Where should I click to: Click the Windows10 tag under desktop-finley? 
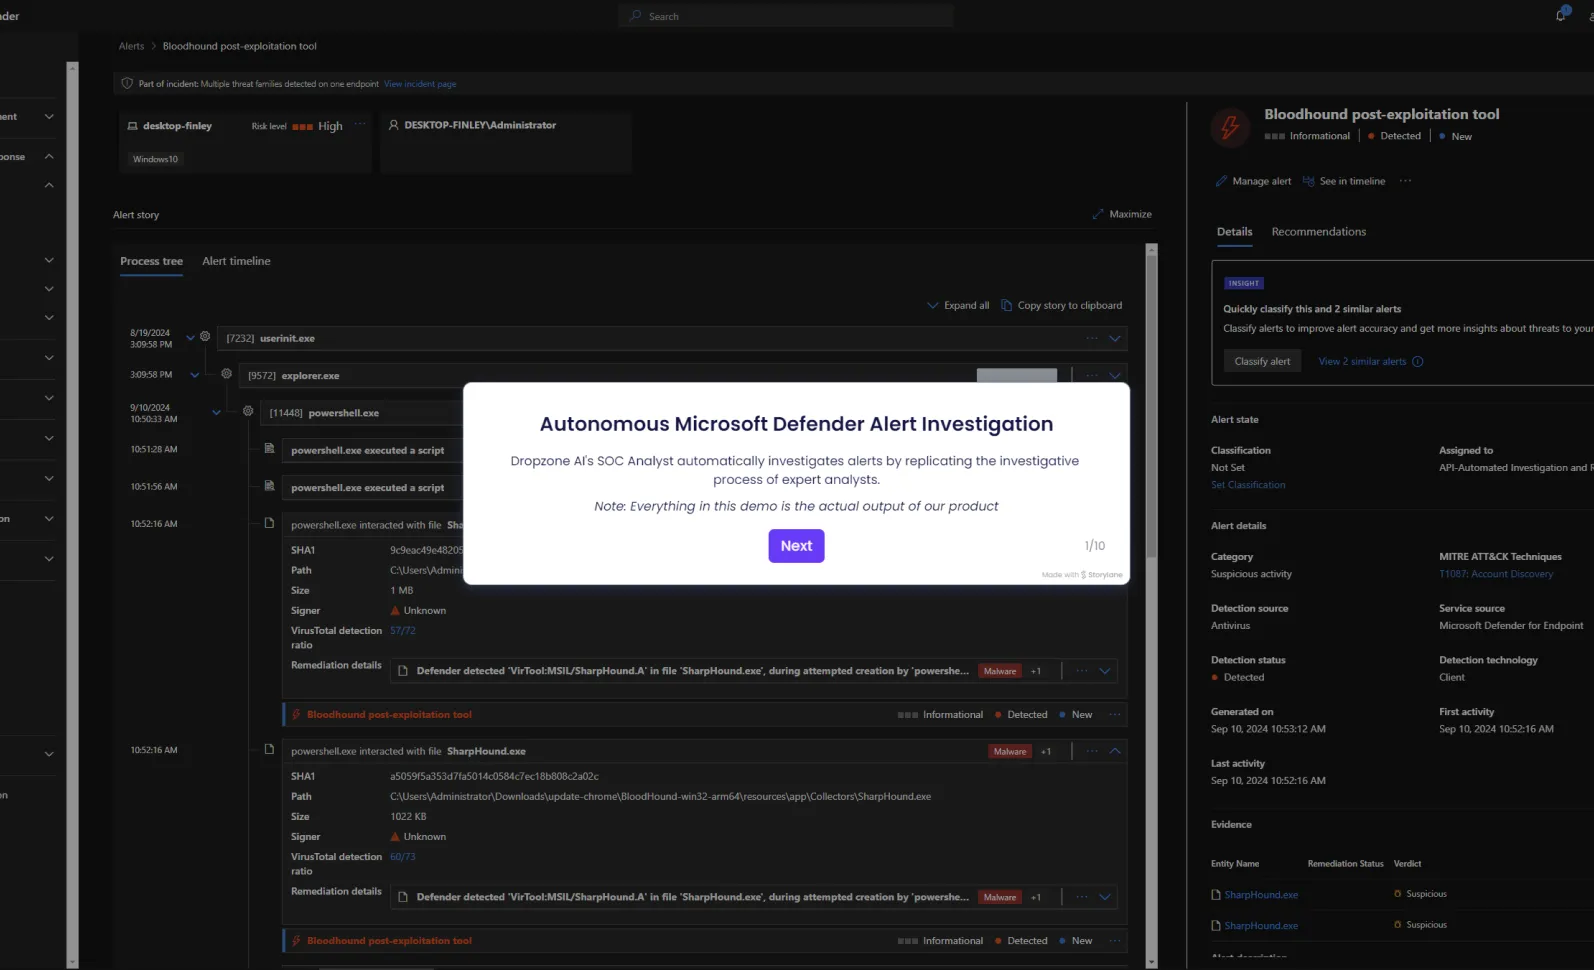pos(155,159)
